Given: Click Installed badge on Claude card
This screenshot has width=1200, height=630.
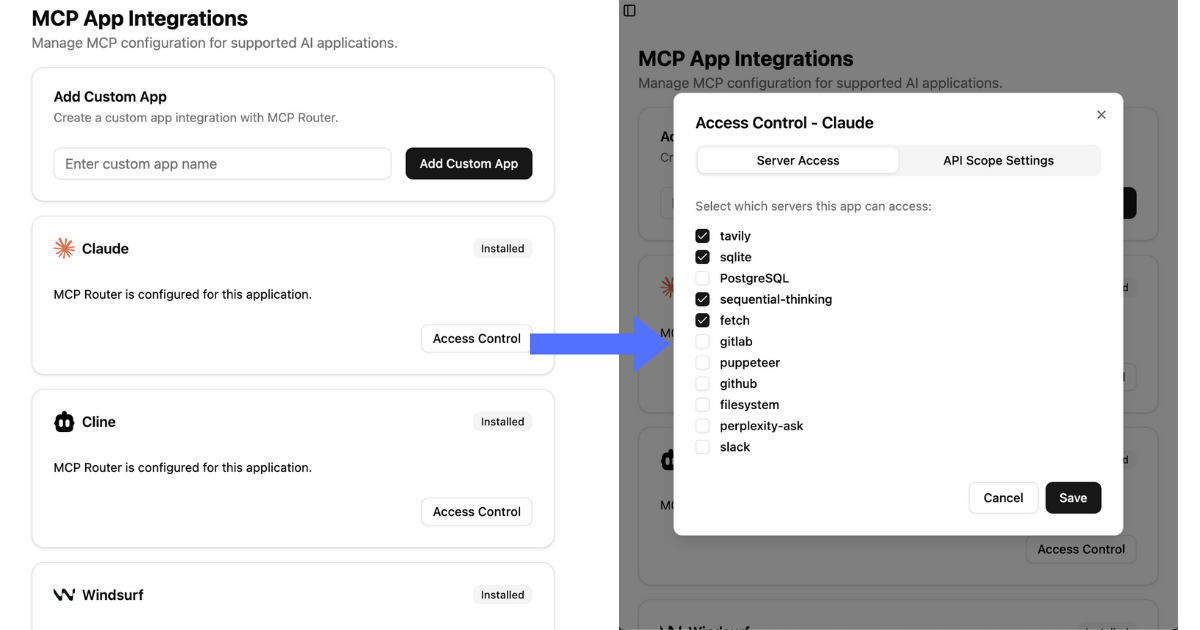Looking at the screenshot, I should (x=502, y=248).
